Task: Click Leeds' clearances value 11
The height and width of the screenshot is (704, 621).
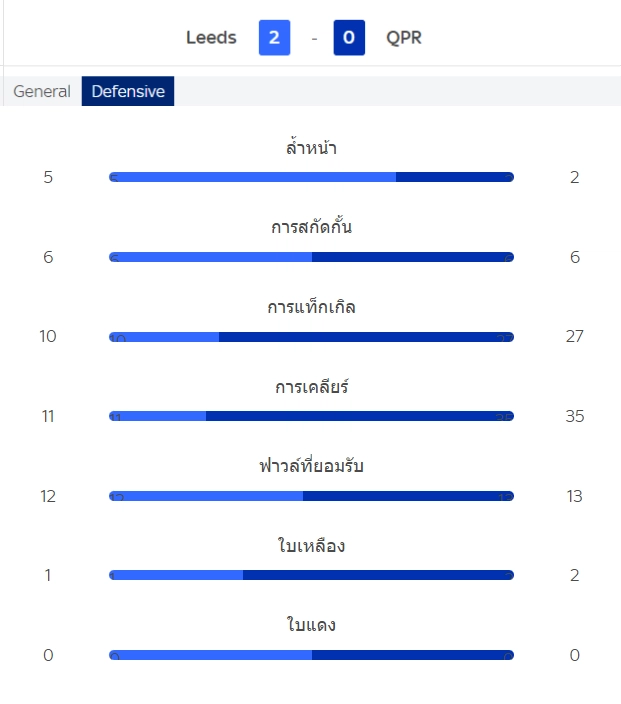Action: [x=48, y=416]
